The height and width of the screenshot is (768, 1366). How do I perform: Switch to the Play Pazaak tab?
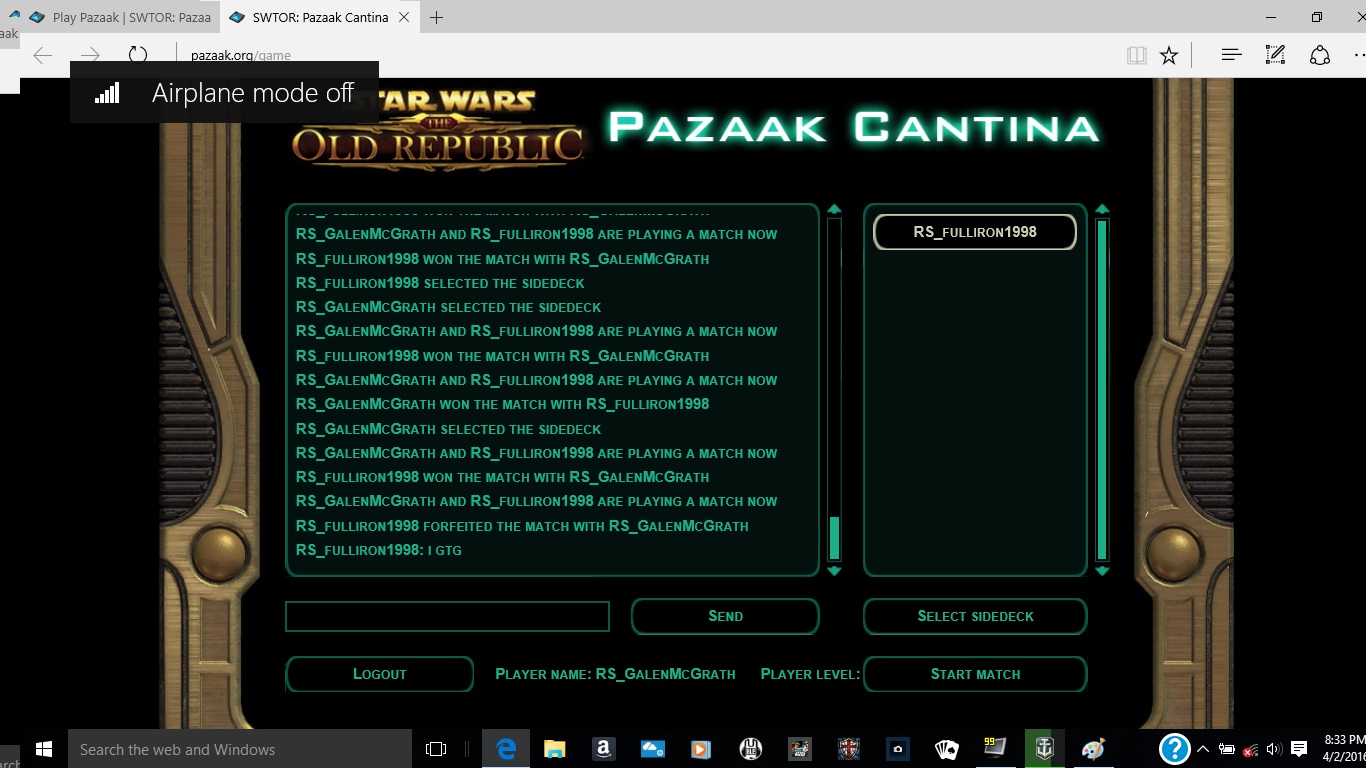tap(120, 17)
